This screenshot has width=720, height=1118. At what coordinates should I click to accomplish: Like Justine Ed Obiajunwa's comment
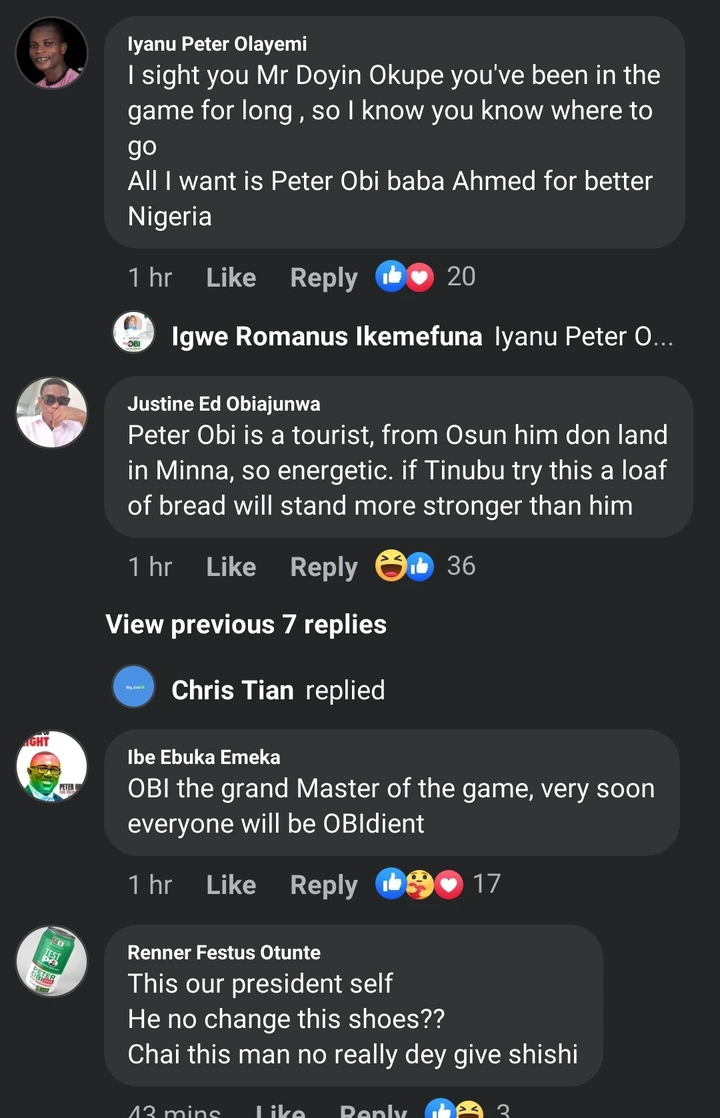[x=231, y=567]
